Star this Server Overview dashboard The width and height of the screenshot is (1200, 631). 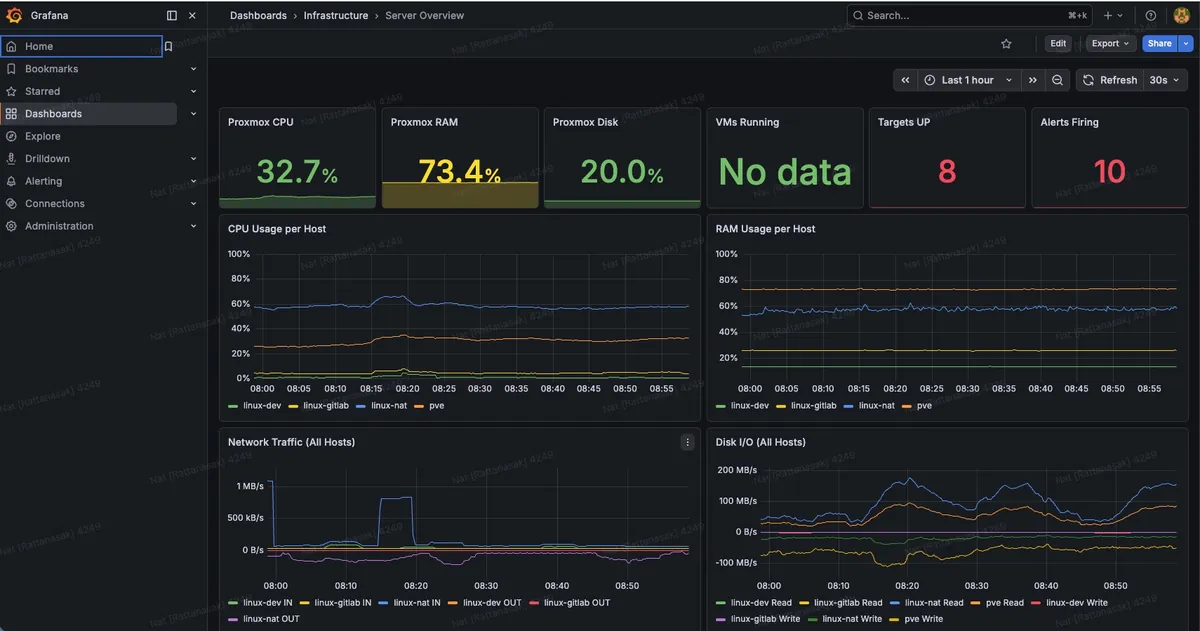[x=1007, y=43]
